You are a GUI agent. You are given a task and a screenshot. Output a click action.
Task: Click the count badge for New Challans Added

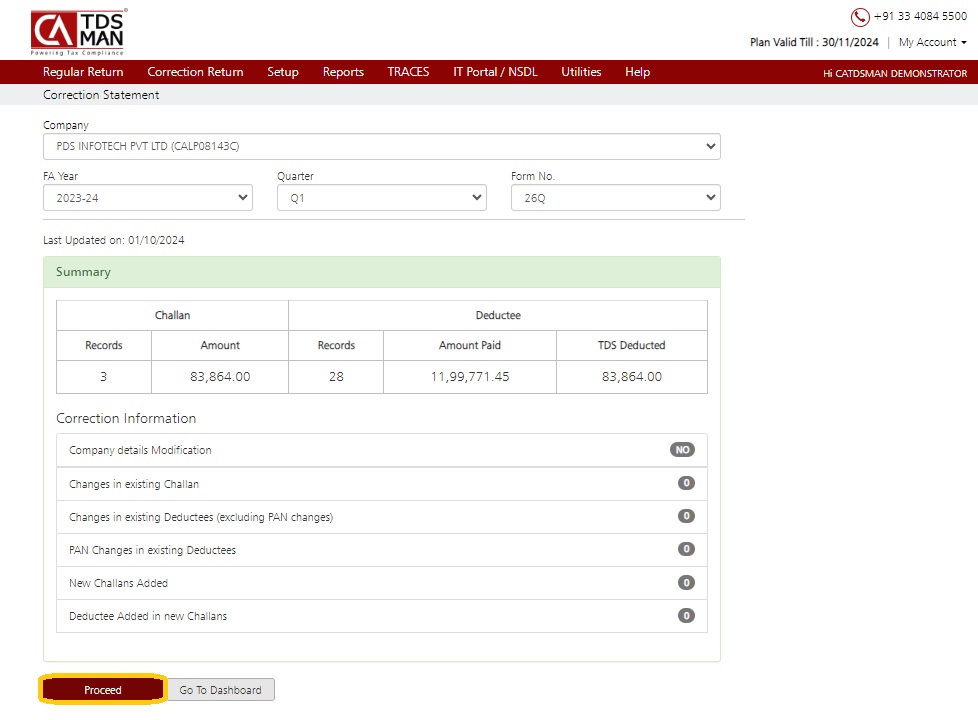pyautogui.click(x=686, y=583)
